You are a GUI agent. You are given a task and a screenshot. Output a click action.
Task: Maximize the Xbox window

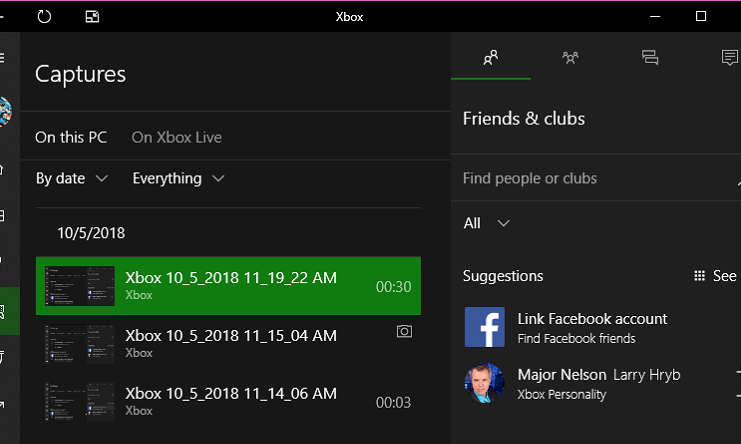tap(701, 17)
